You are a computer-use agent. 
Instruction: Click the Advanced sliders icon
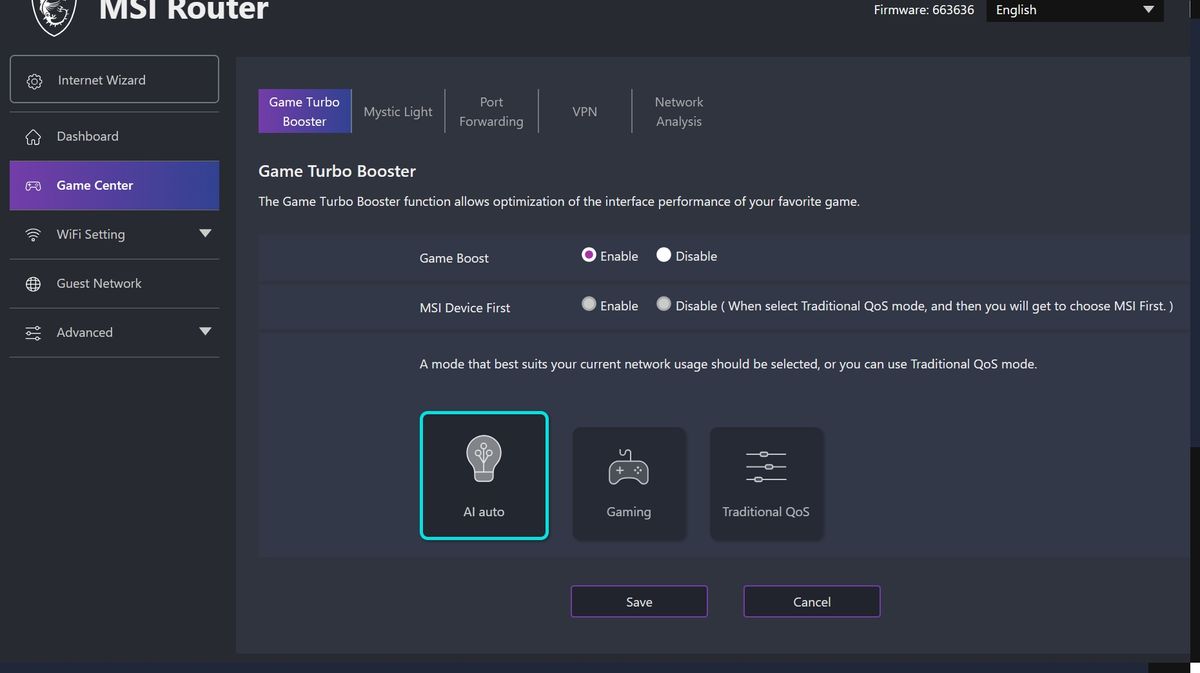pos(33,333)
